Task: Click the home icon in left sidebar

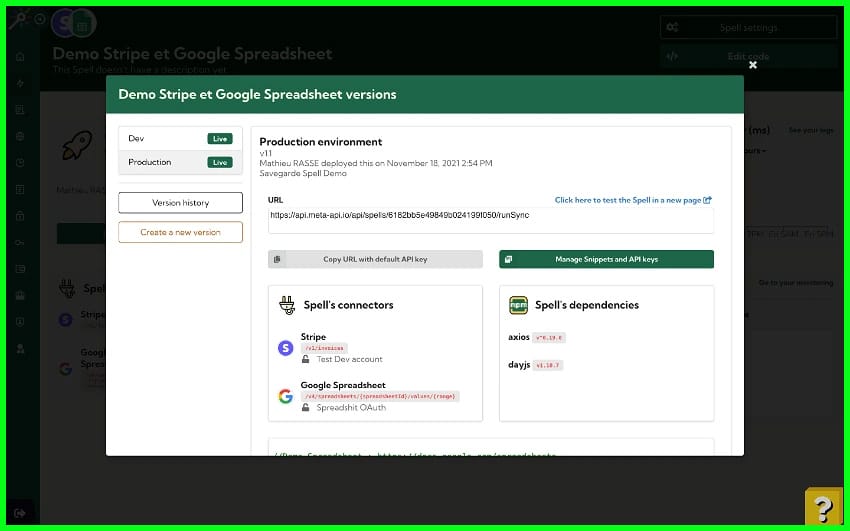Action: click(20, 57)
